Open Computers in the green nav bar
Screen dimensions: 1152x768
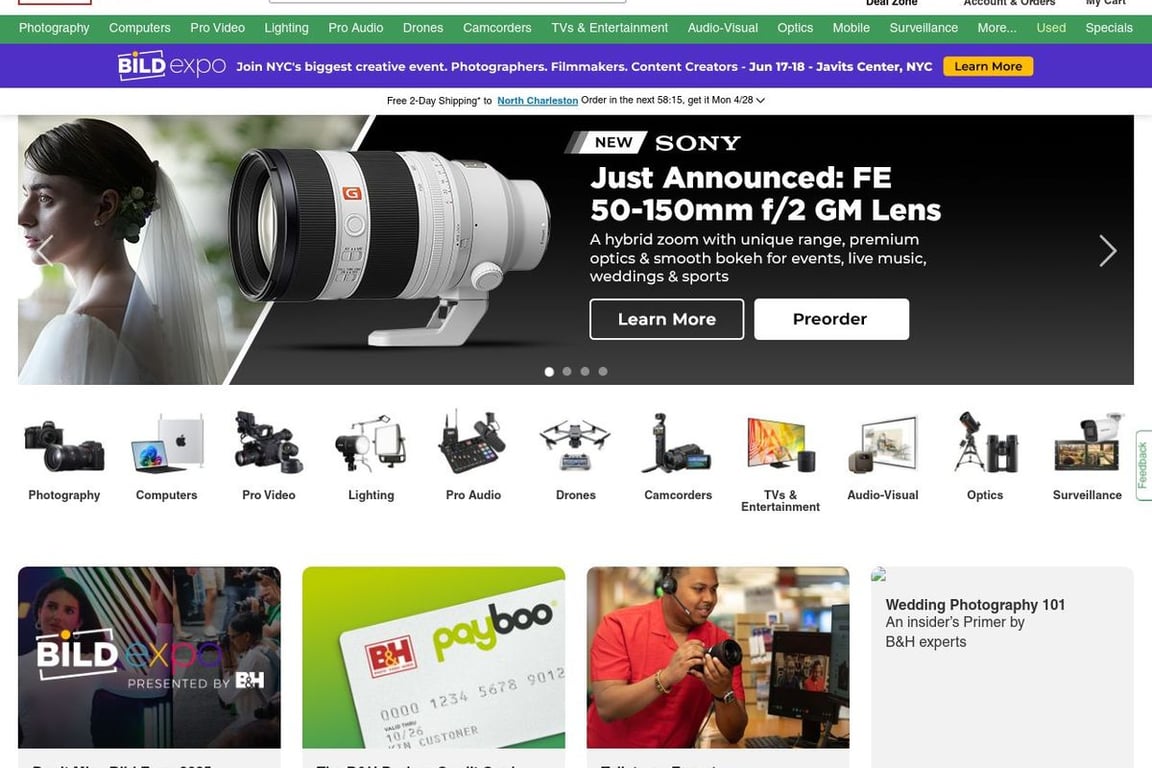click(x=140, y=28)
